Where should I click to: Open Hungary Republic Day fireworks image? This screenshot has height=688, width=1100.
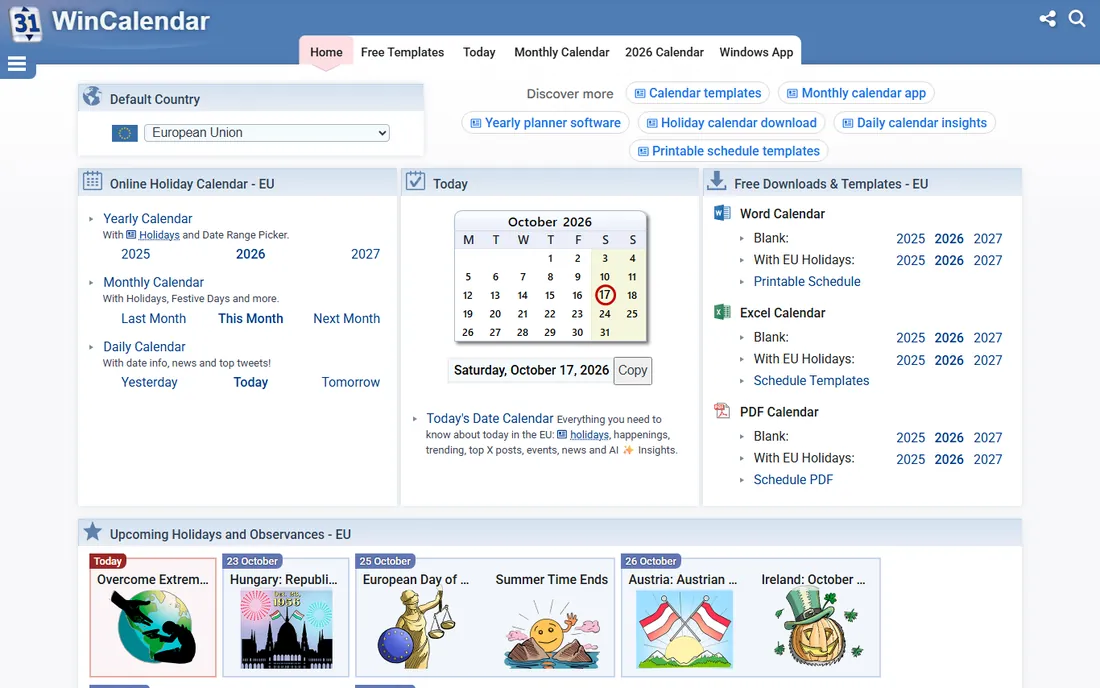[286, 629]
